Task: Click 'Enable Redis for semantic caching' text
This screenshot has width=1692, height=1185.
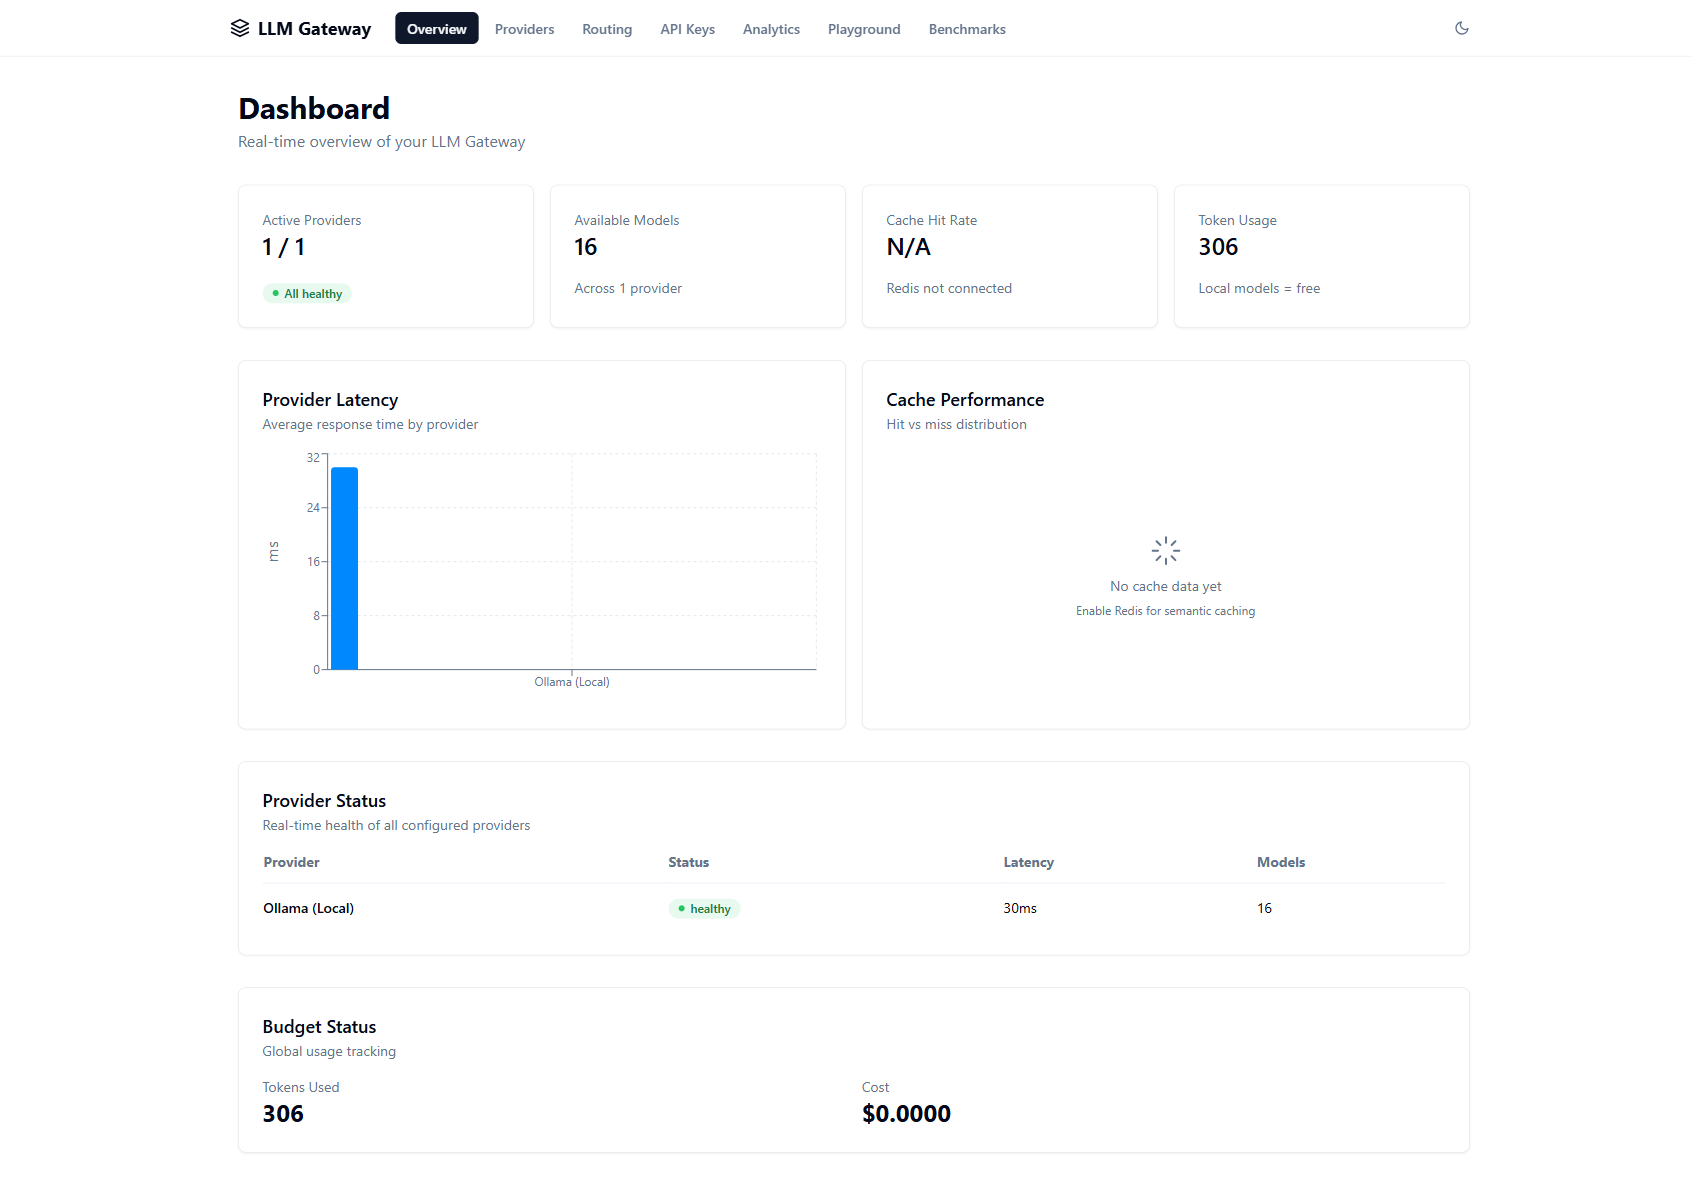Action: point(1165,610)
